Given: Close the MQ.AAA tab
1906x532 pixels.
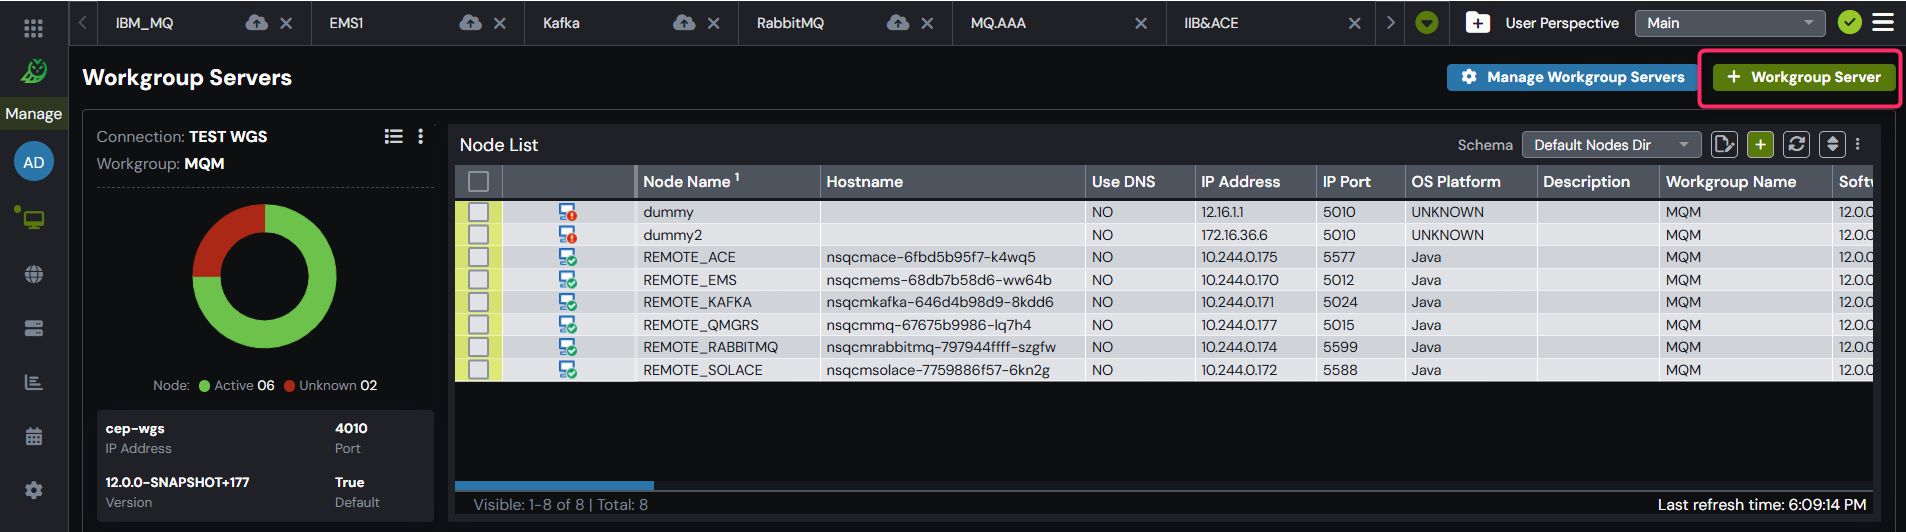Looking at the screenshot, I should [x=1141, y=23].
